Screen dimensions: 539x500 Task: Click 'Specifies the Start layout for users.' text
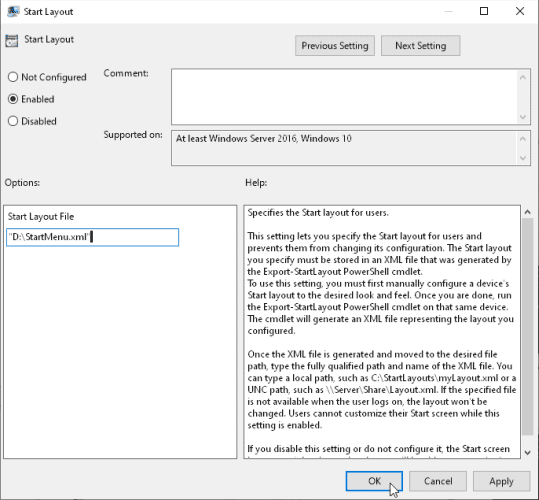(x=318, y=213)
